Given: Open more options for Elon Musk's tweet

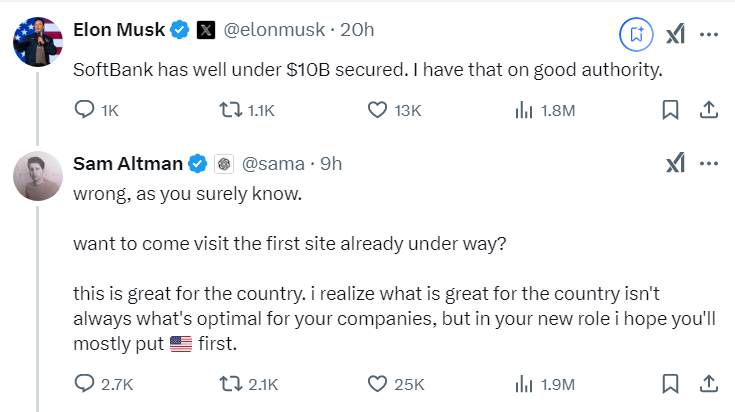Looking at the screenshot, I should point(708,33).
